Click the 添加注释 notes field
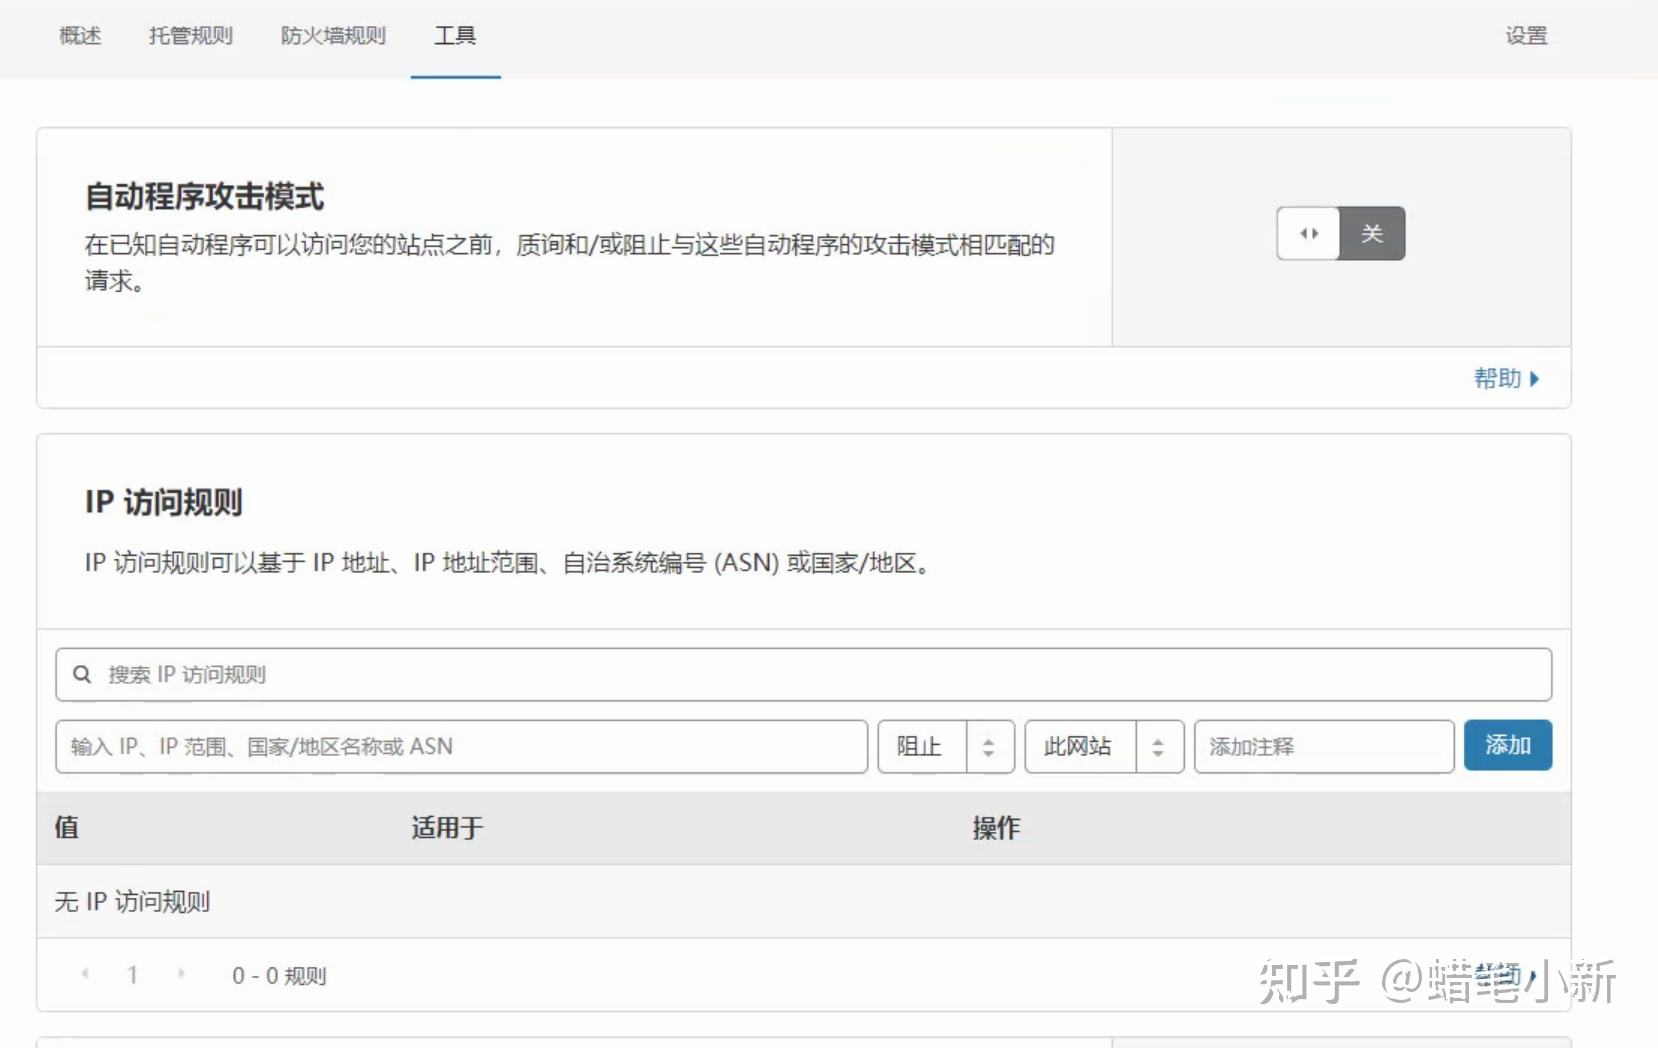 tap(1324, 746)
